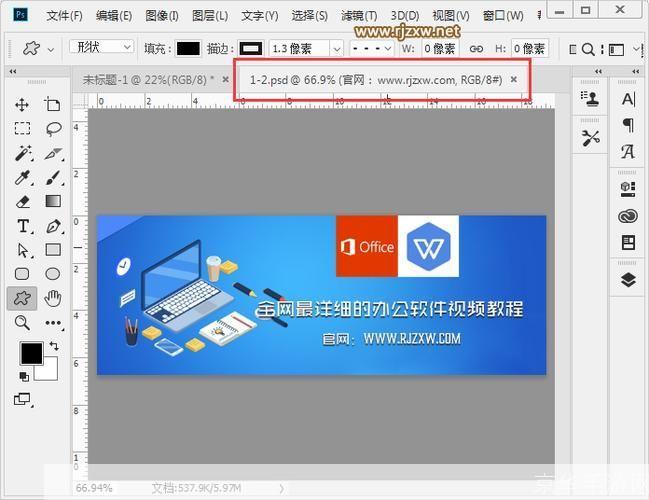Close the 1-2.psd document tab
This screenshot has width=649, height=500.
pyautogui.click(x=514, y=79)
